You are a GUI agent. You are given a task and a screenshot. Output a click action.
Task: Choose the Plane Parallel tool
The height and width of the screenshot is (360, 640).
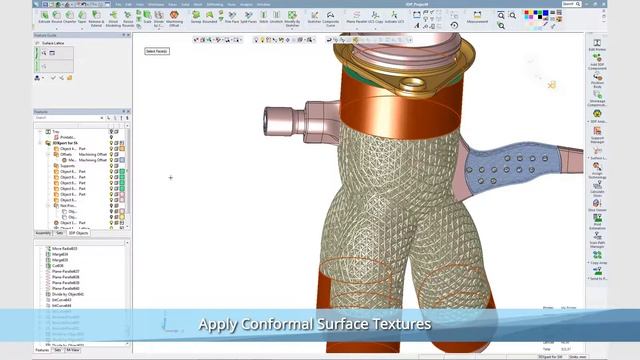pyautogui.click(x=356, y=17)
